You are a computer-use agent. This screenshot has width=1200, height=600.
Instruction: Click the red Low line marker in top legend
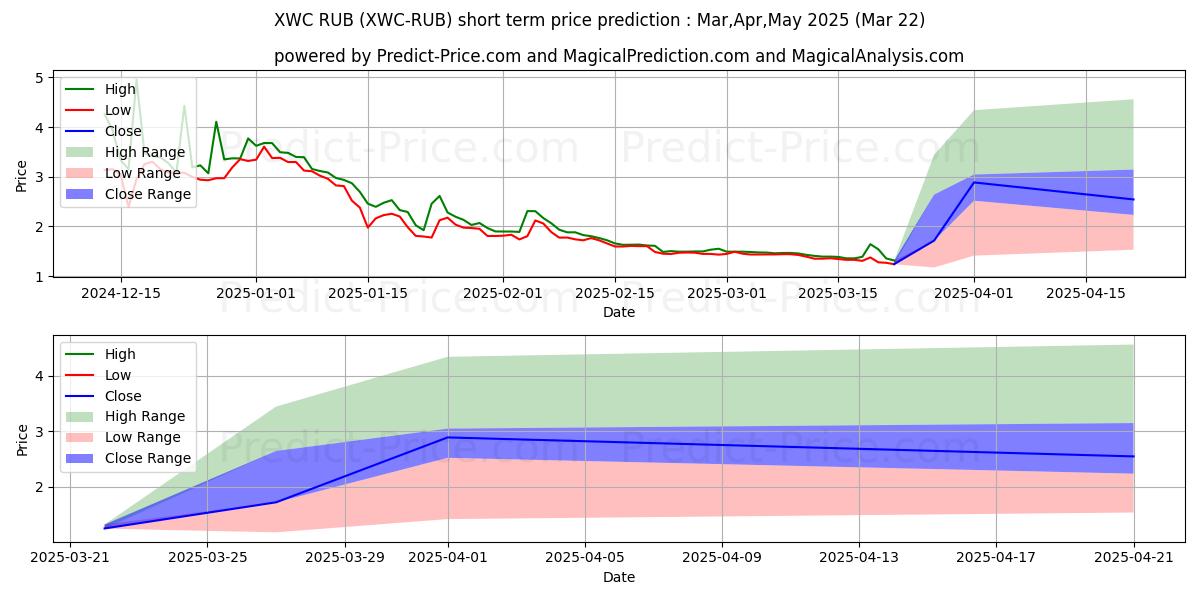click(82, 111)
